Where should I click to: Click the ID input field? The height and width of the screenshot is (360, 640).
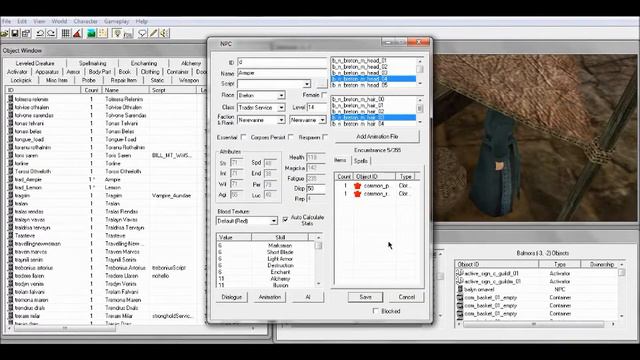(x=282, y=62)
